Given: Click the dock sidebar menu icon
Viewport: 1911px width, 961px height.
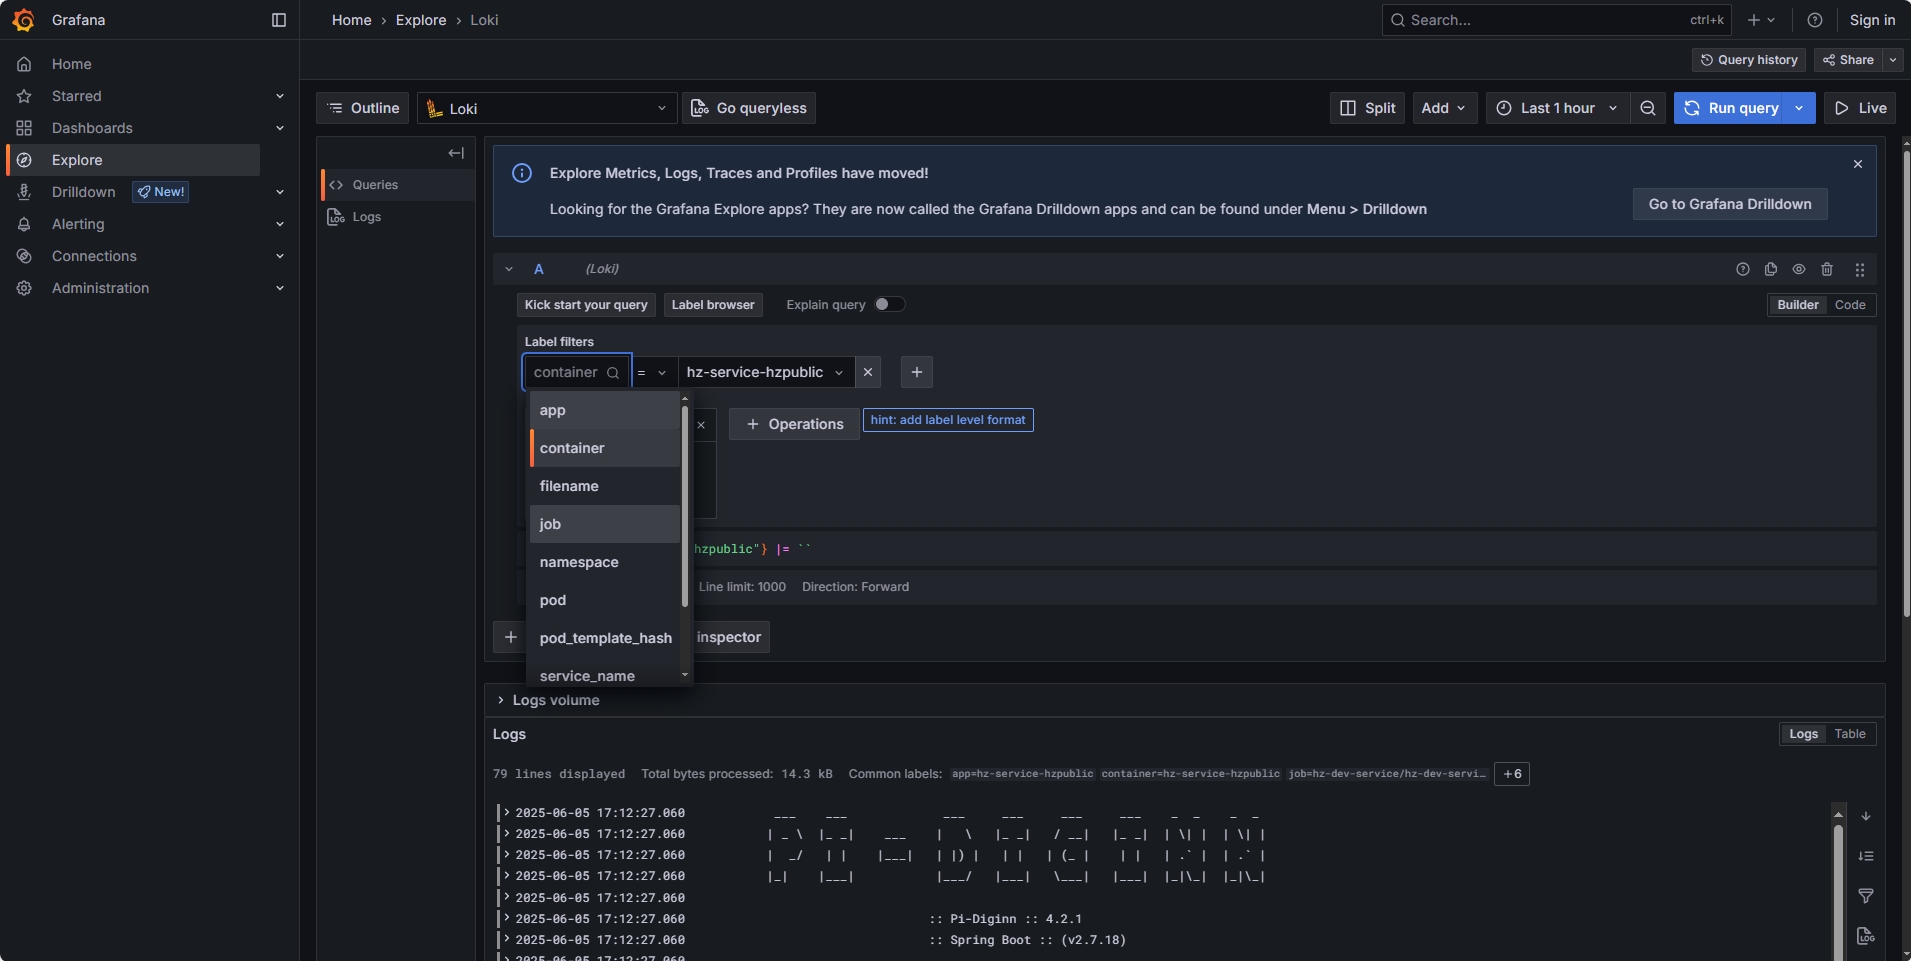Looking at the screenshot, I should (x=279, y=20).
